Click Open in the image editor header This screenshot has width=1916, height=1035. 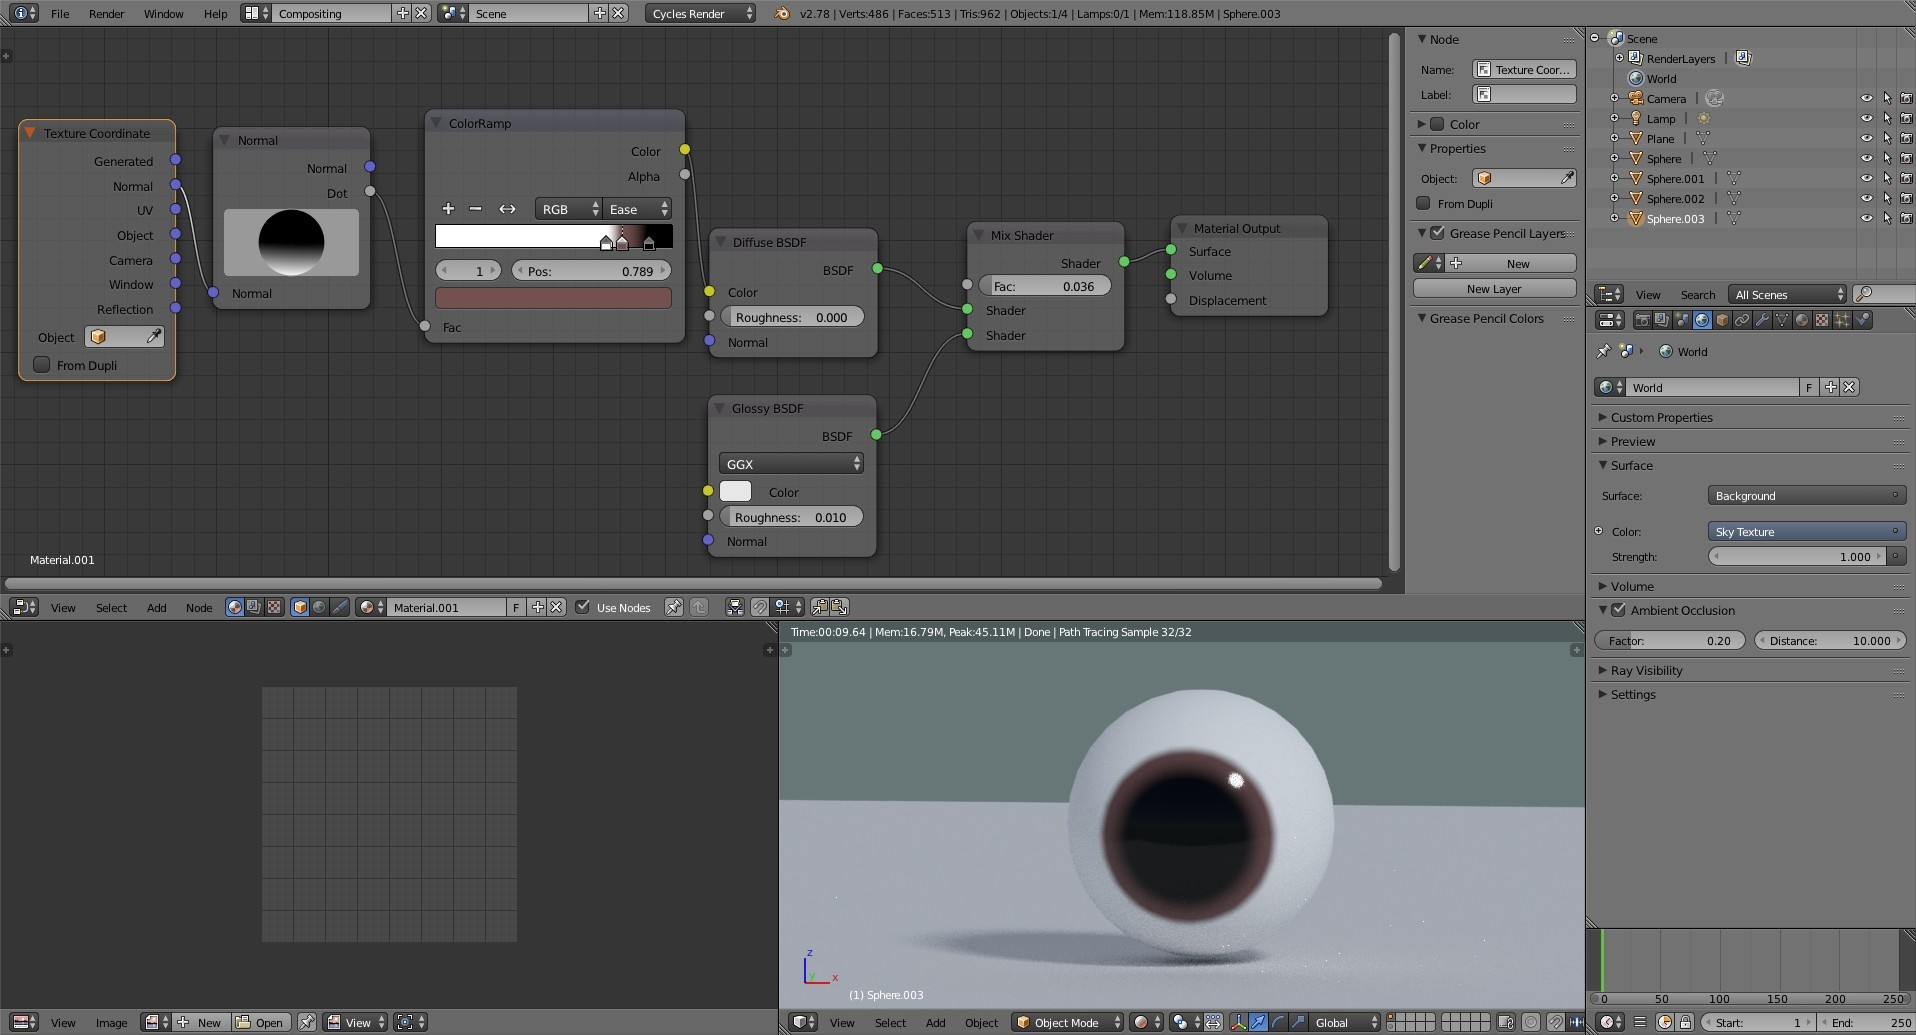point(260,1022)
